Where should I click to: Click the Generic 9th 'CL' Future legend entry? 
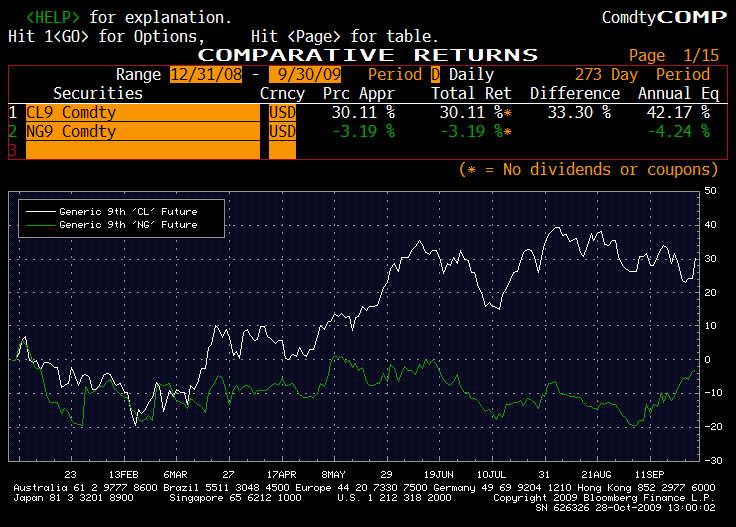pos(128,212)
